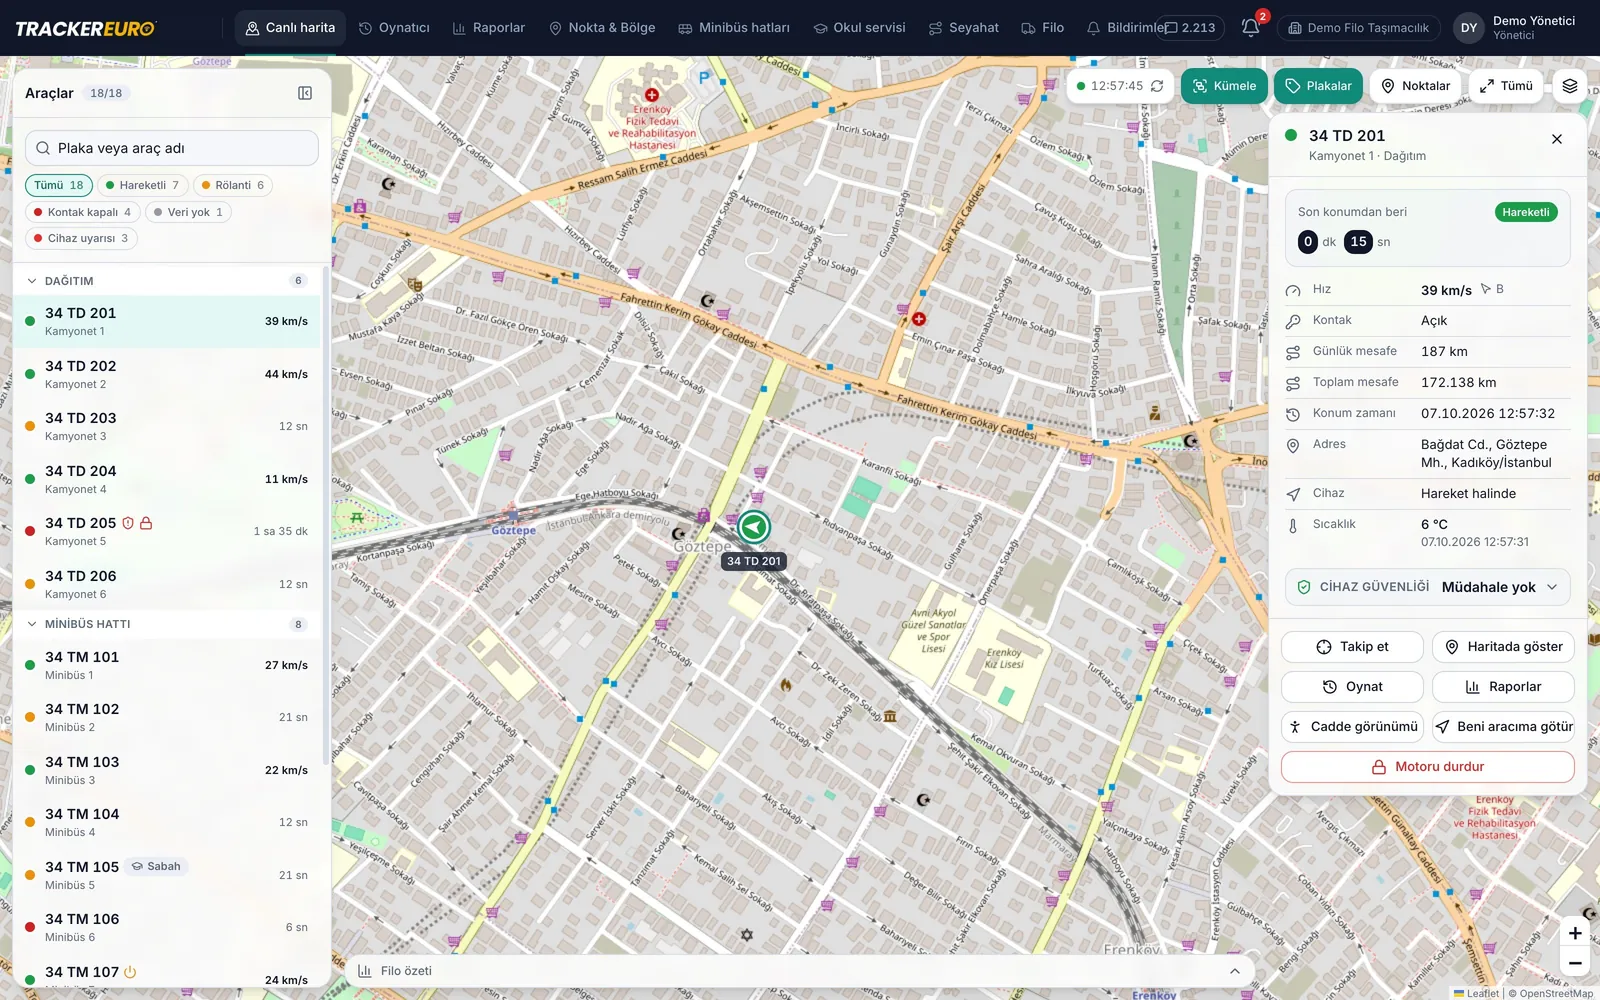Zoom out on the map

pyautogui.click(x=1575, y=963)
